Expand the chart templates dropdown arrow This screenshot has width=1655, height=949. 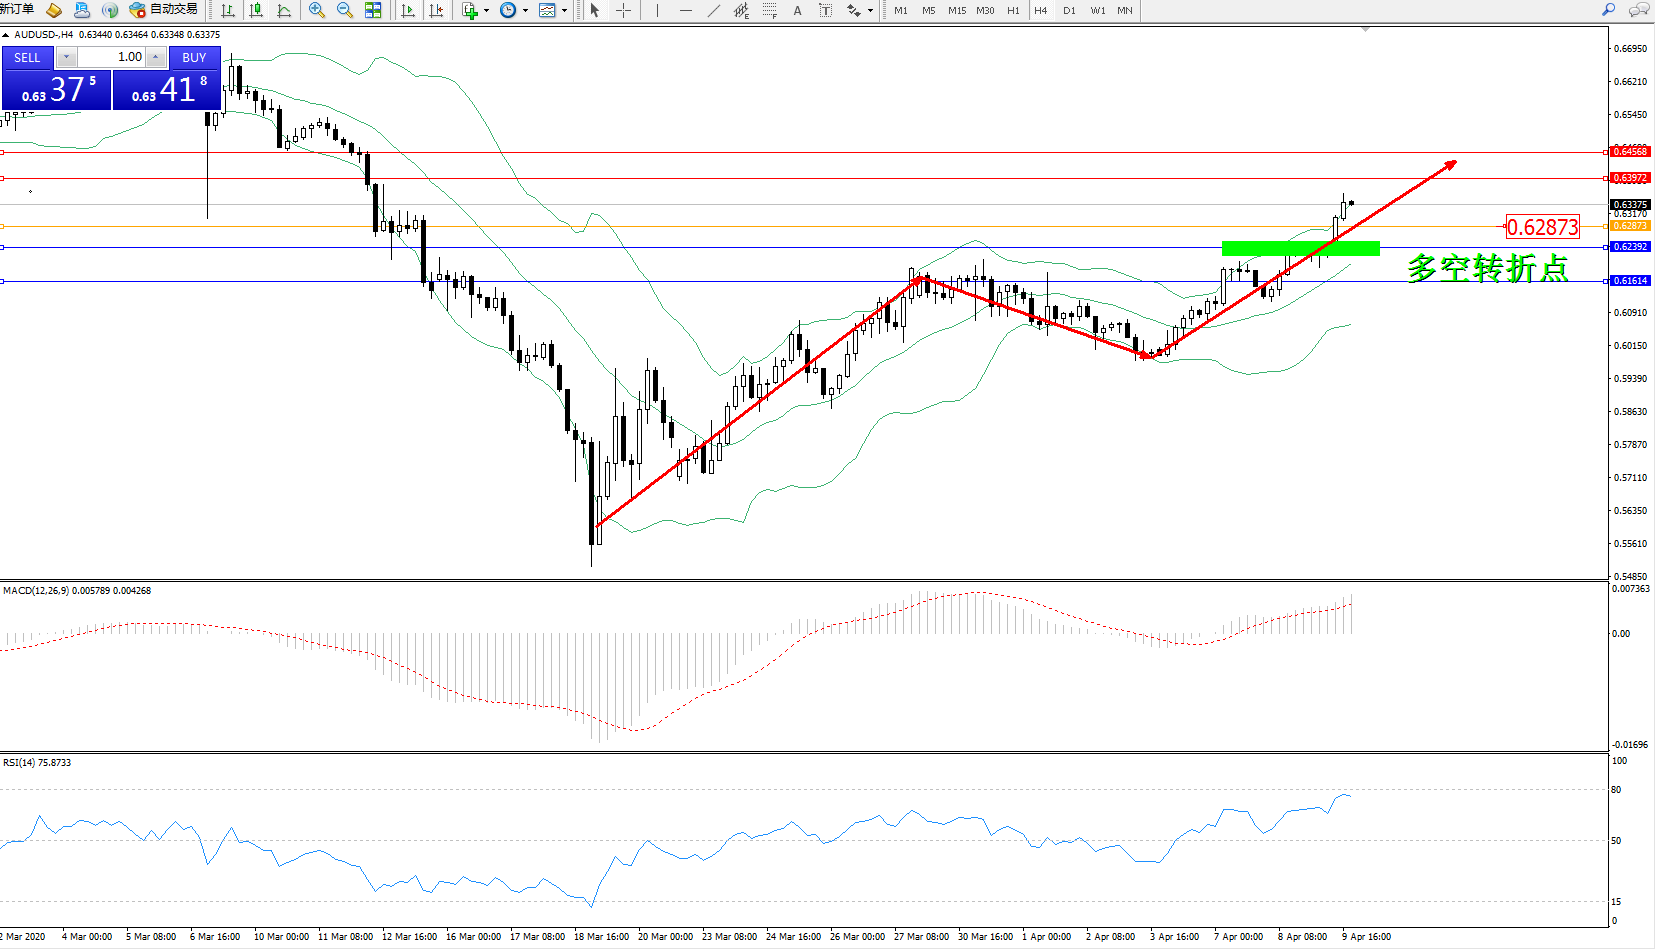click(565, 11)
